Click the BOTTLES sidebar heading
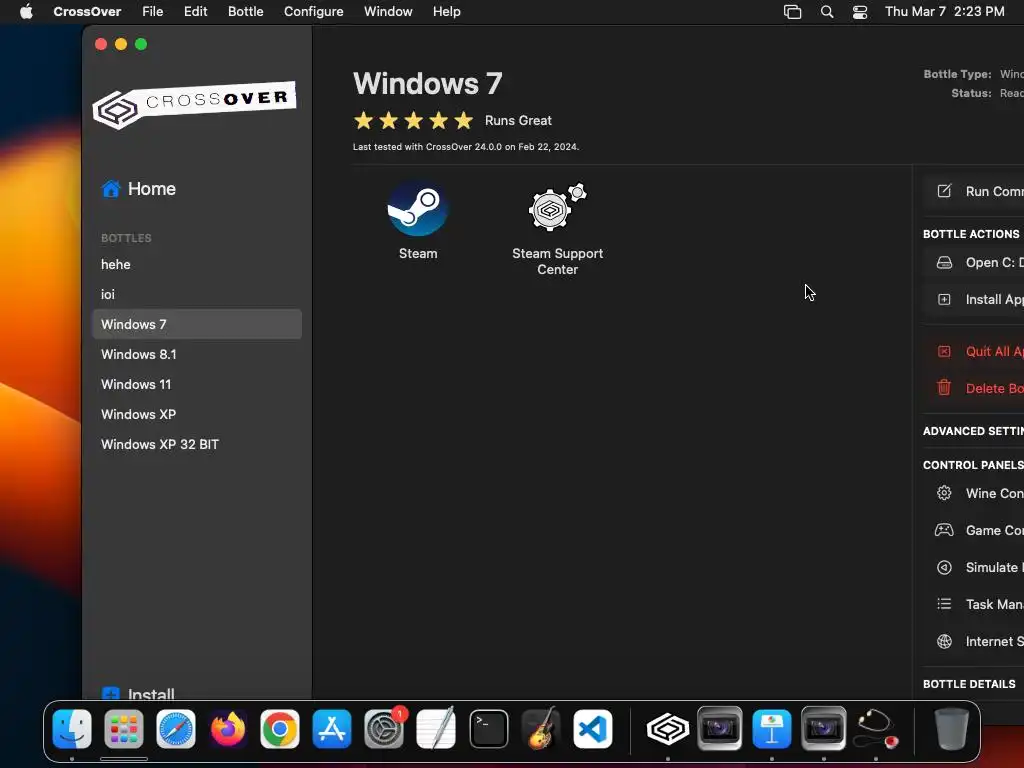The height and width of the screenshot is (768, 1024). pos(126,238)
